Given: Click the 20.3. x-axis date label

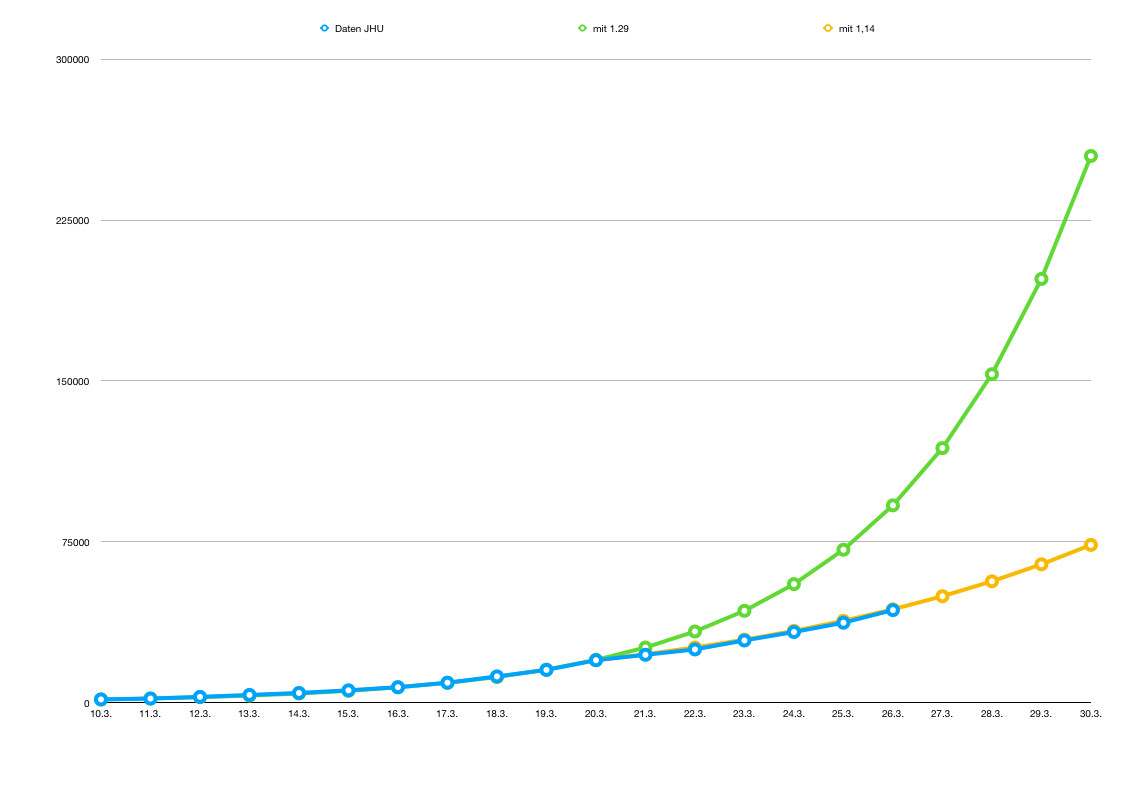Looking at the screenshot, I should [596, 714].
